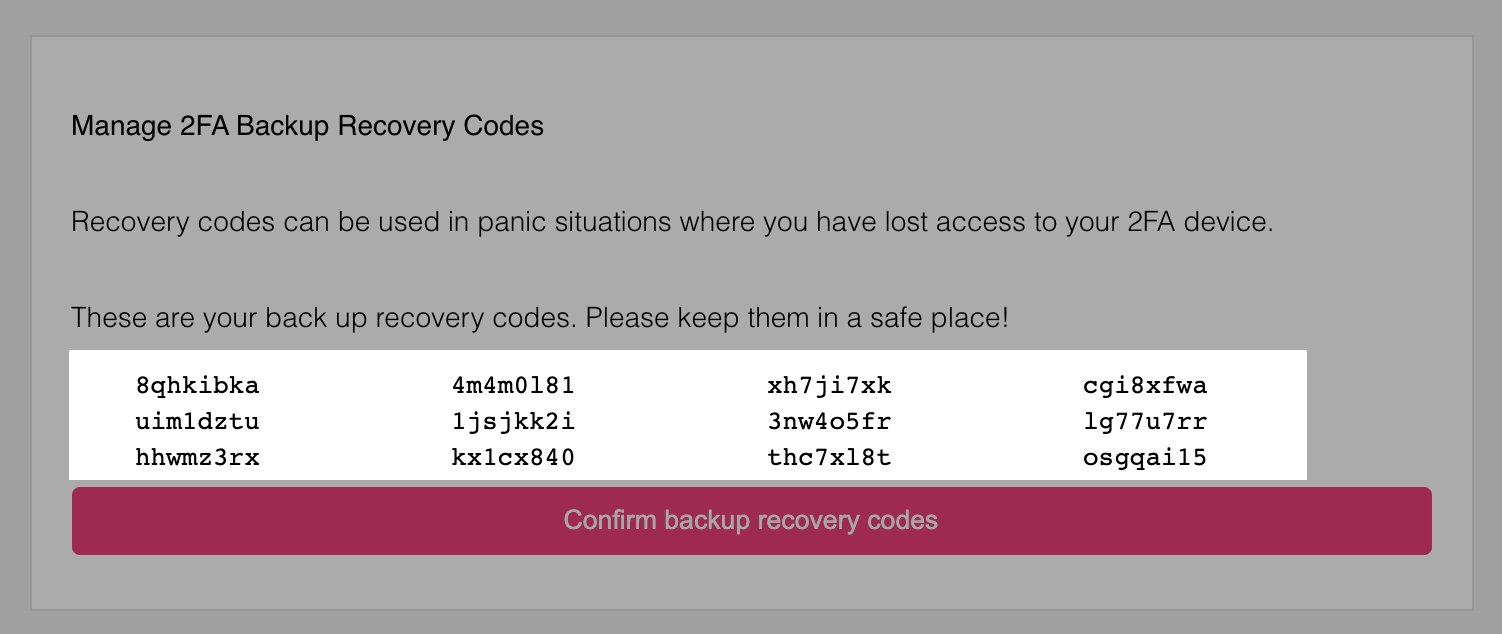This screenshot has width=1502, height=634.
Task: Select recovery code cgi8xfwa
Action: (1145, 385)
